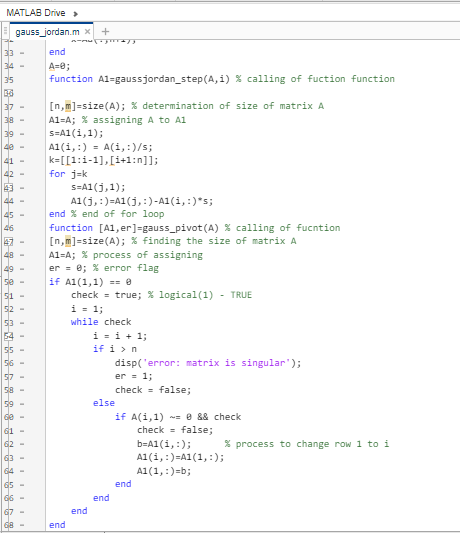Click 'if A(i,1) ~= 0 && check' line
Viewport: 460px width, 533px height.
(x=178, y=417)
